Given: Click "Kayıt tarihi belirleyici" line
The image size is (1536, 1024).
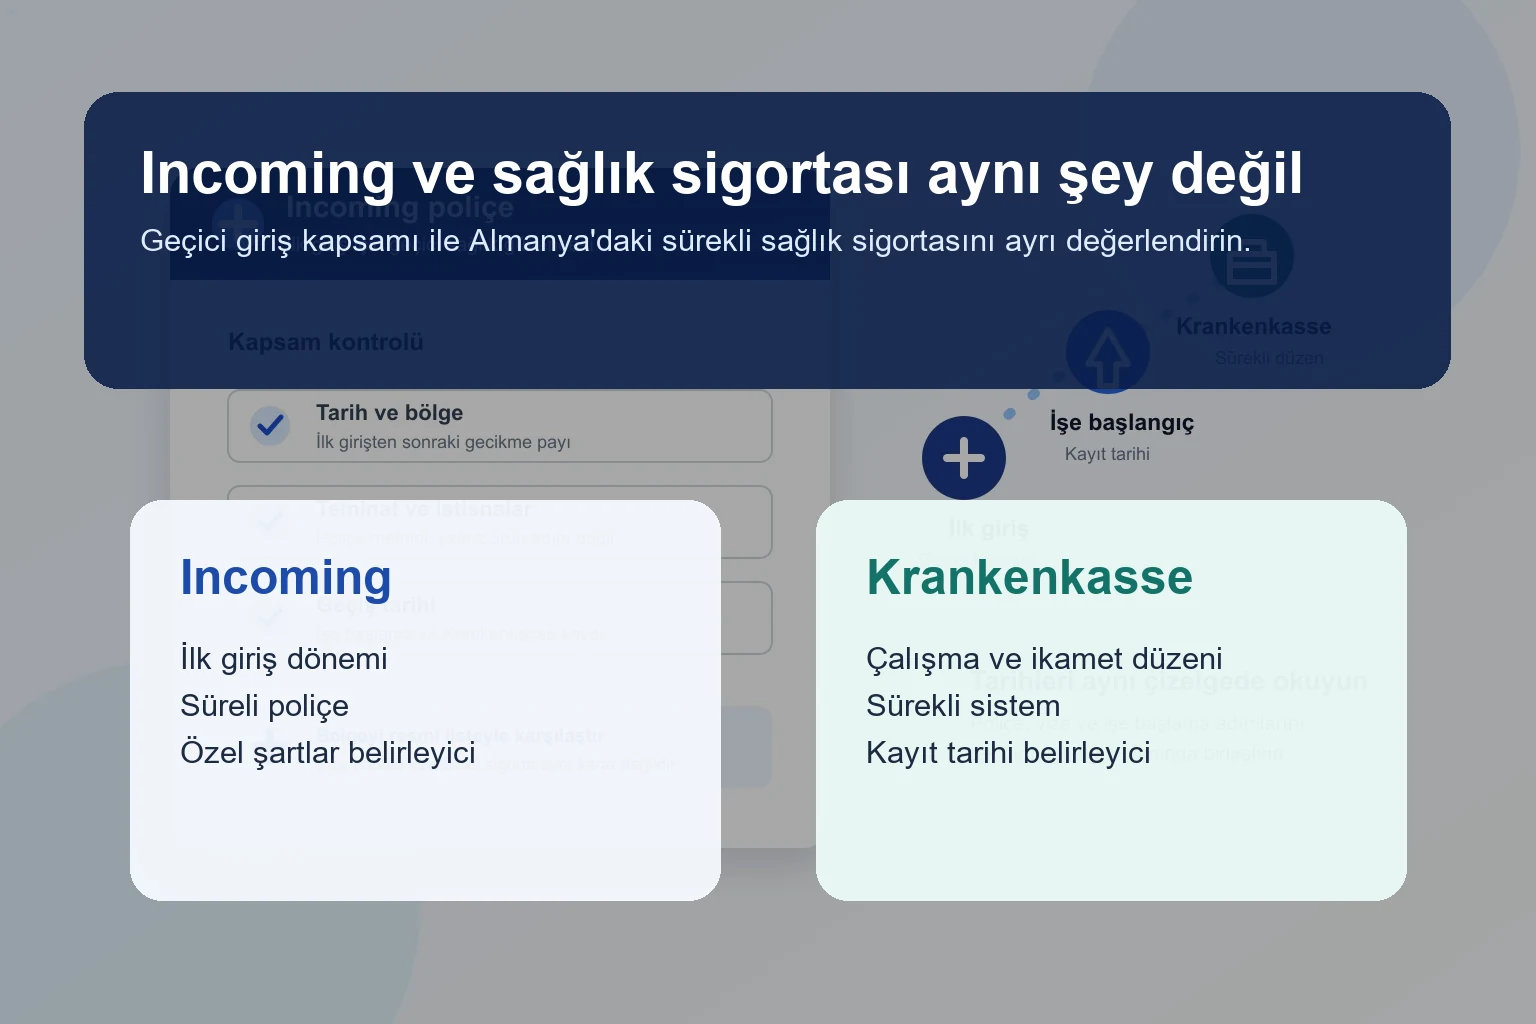Looking at the screenshot, I should tap(1009, 752).
